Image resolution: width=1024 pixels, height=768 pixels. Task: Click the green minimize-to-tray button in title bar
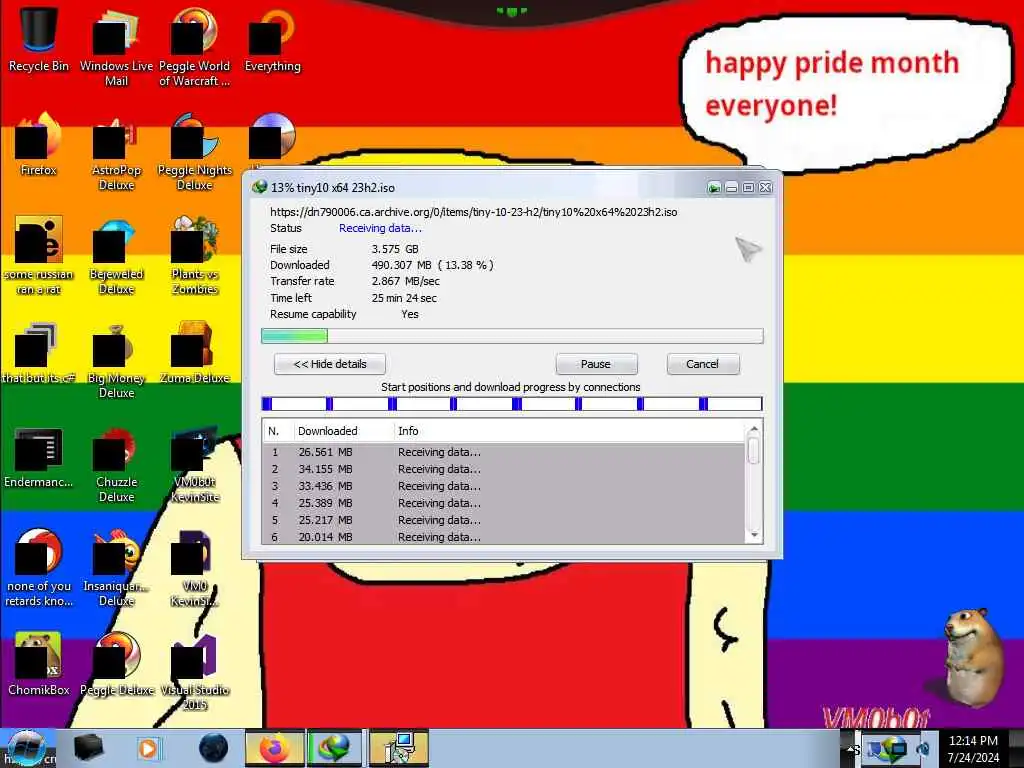pos(714,188)
